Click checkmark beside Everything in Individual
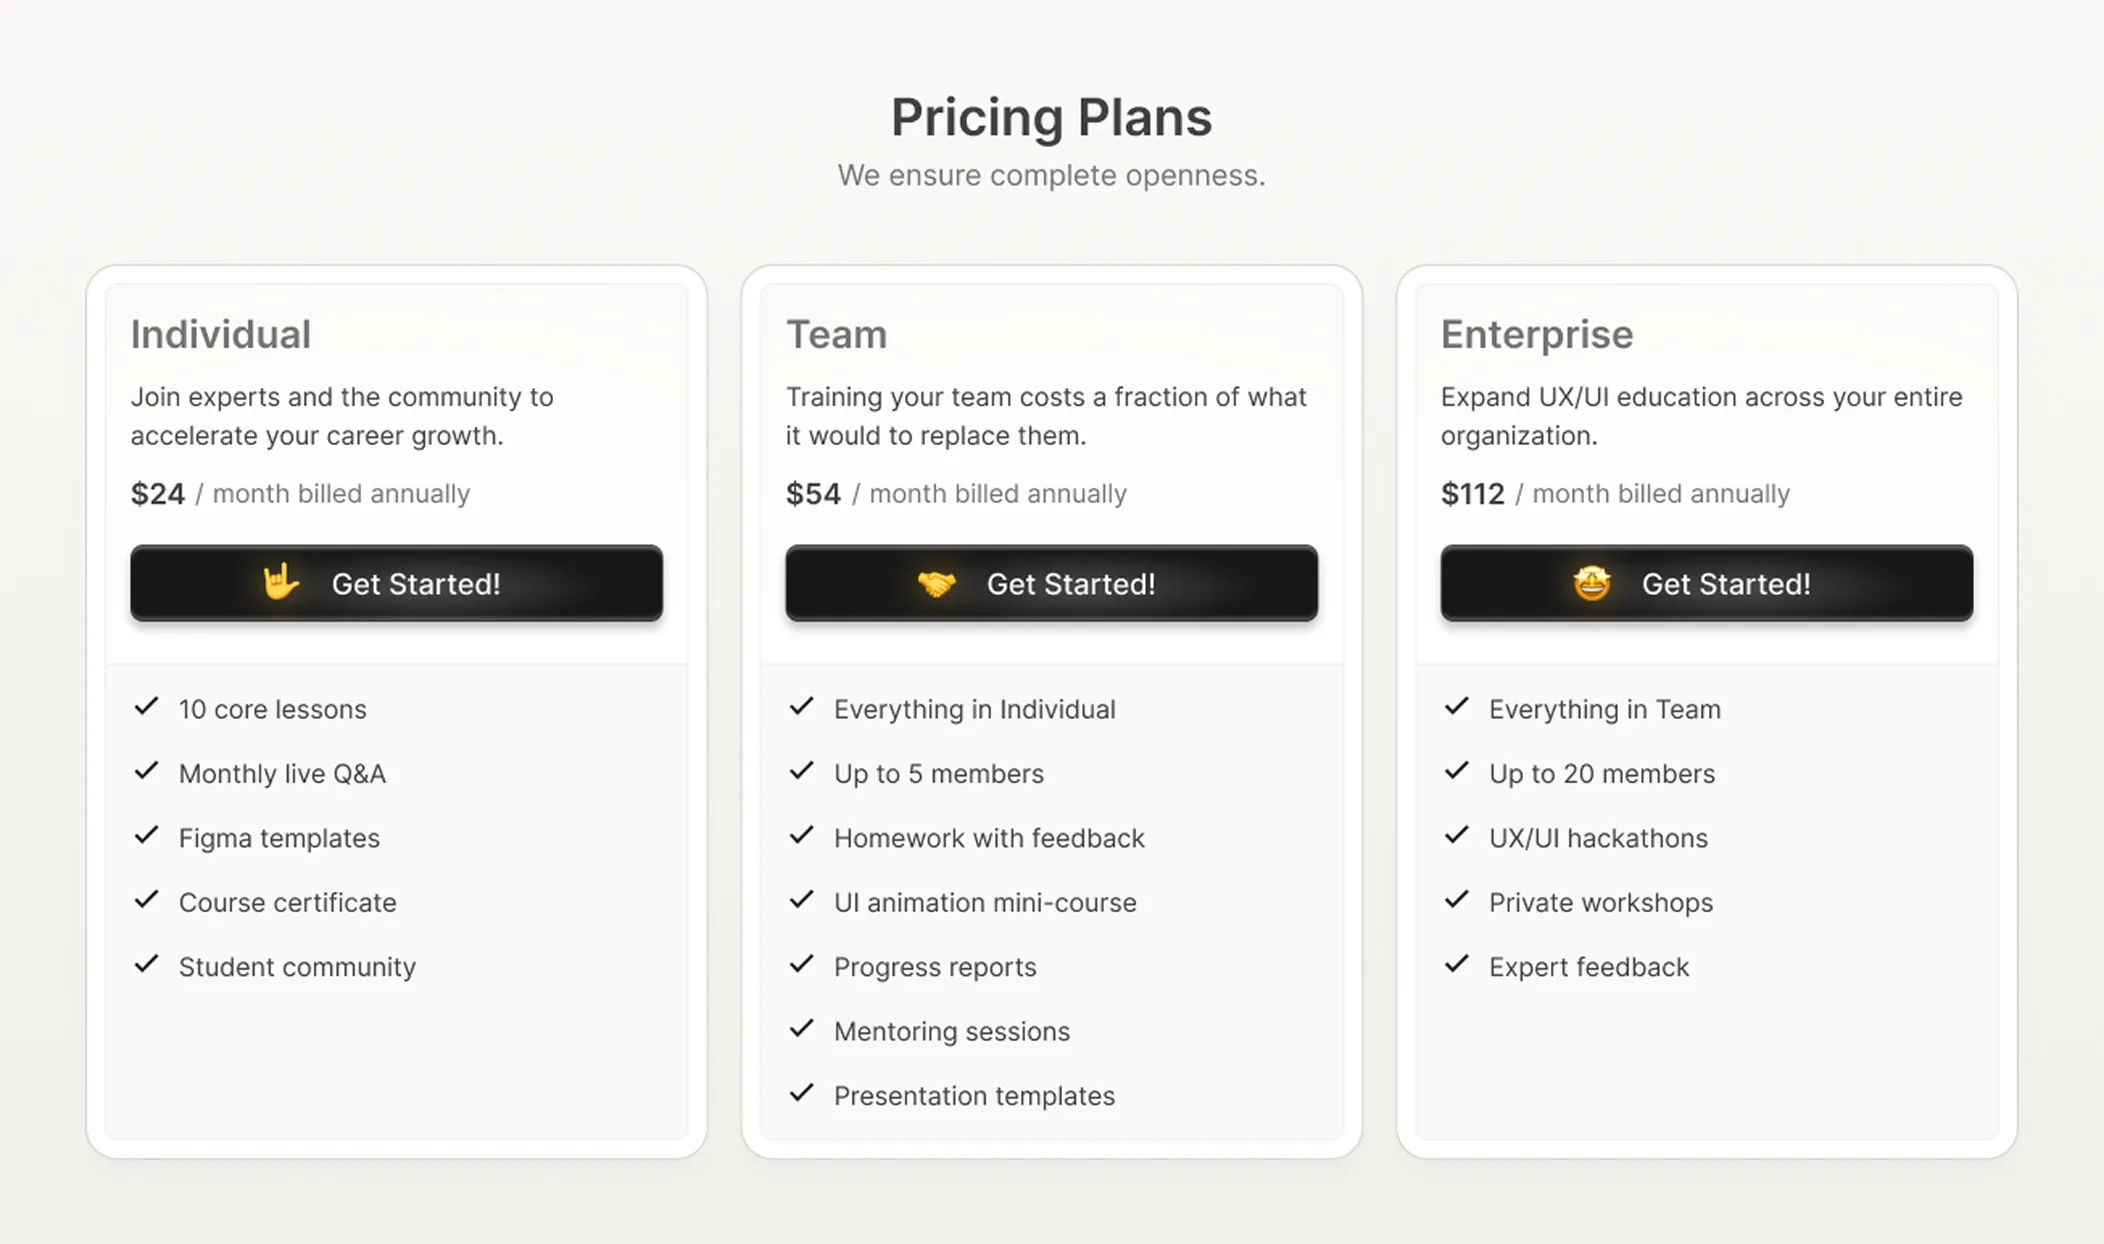Viewport: 2104px width, 1244px height. 802,707
